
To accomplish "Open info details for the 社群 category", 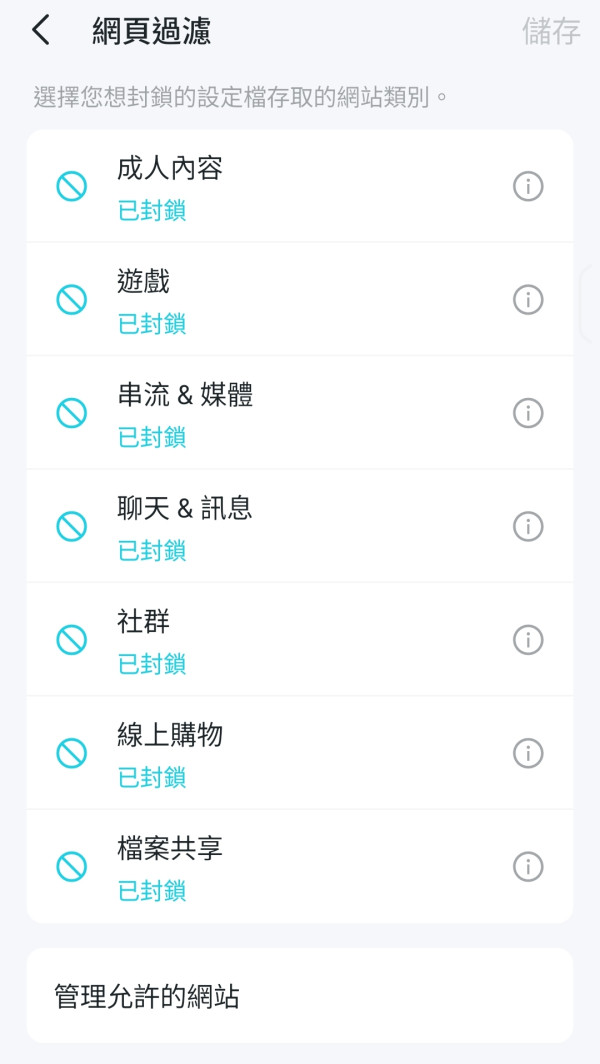I will pos(528,639).
